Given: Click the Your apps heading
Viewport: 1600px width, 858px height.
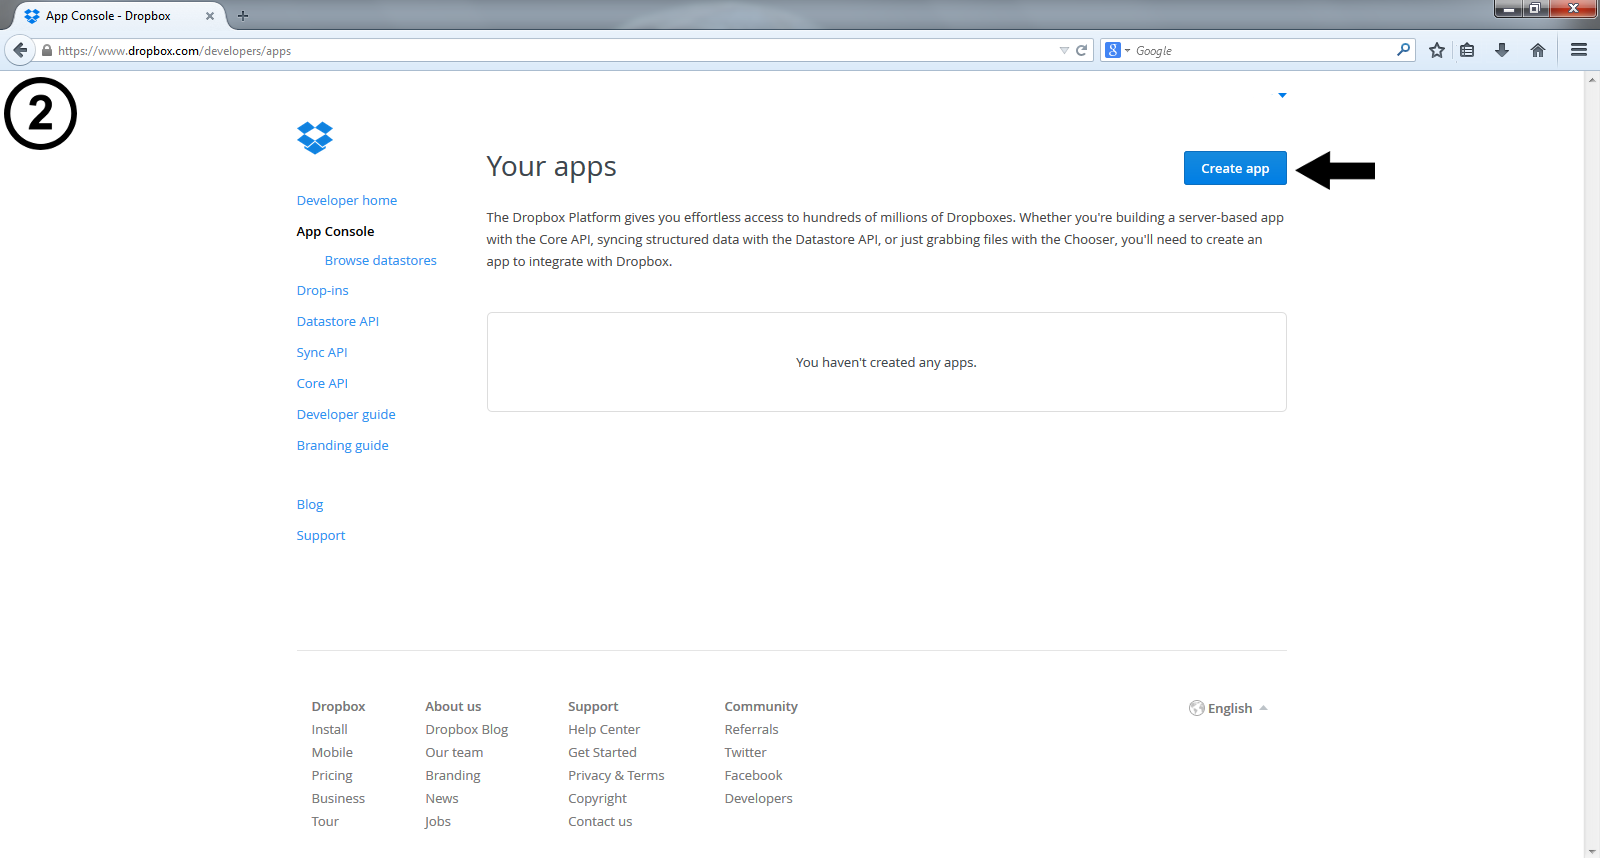Looking at the screenshot, I should click(551, 166).
